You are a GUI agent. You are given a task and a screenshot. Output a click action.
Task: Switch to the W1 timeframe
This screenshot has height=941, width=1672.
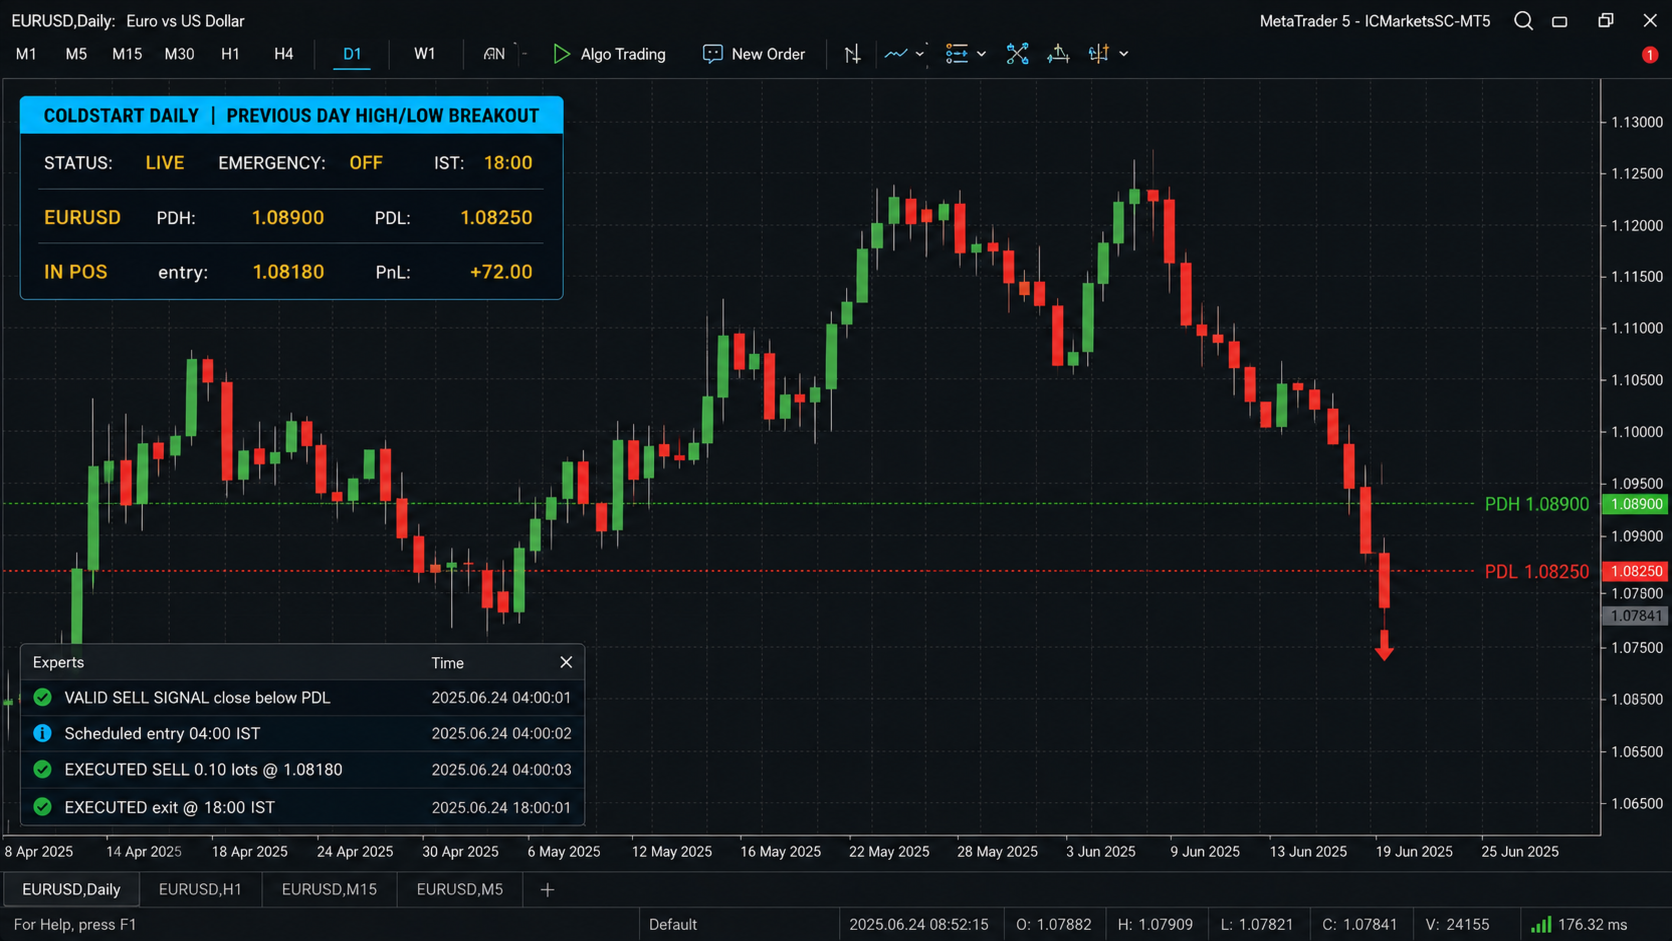click(x=425, y=54)
